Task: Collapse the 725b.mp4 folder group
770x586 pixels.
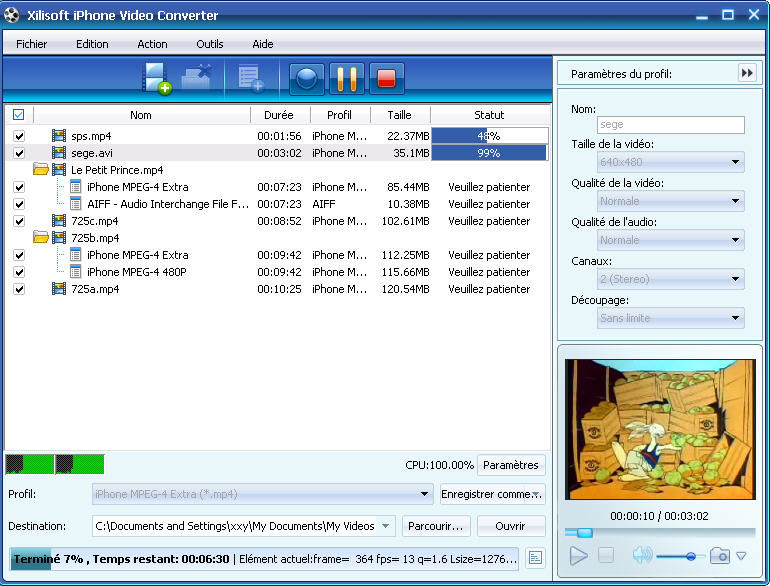Action: tap(41, 238)
